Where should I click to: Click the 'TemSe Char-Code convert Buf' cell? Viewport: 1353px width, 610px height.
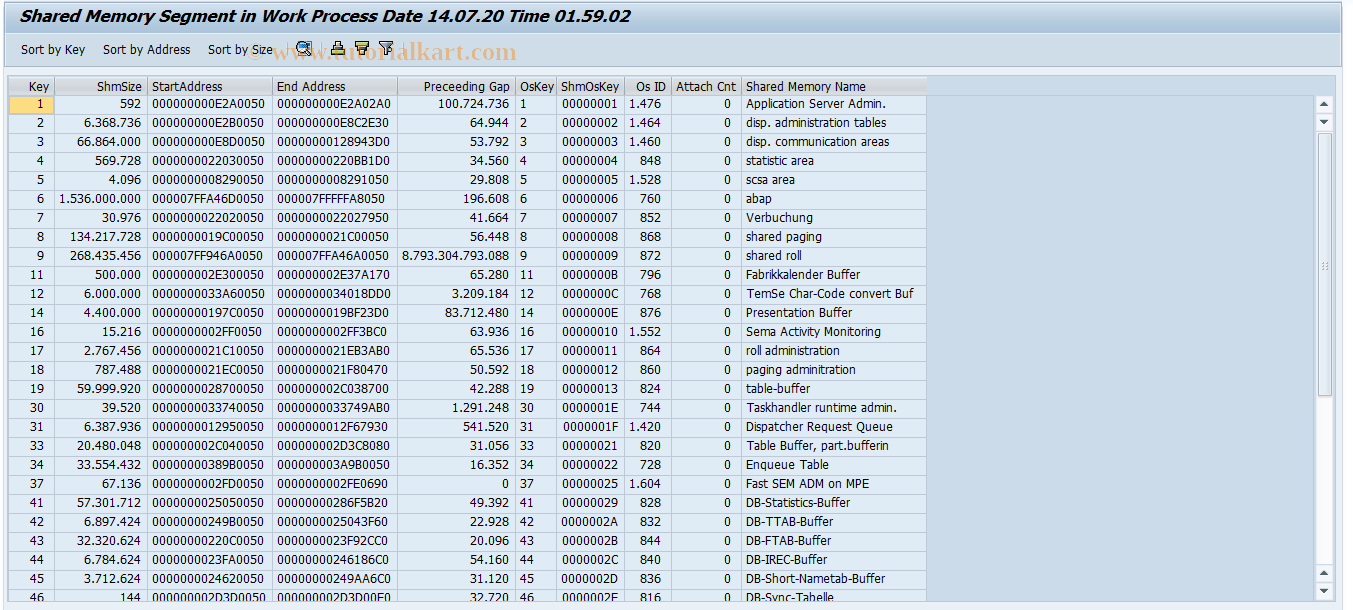pos(834,294)
